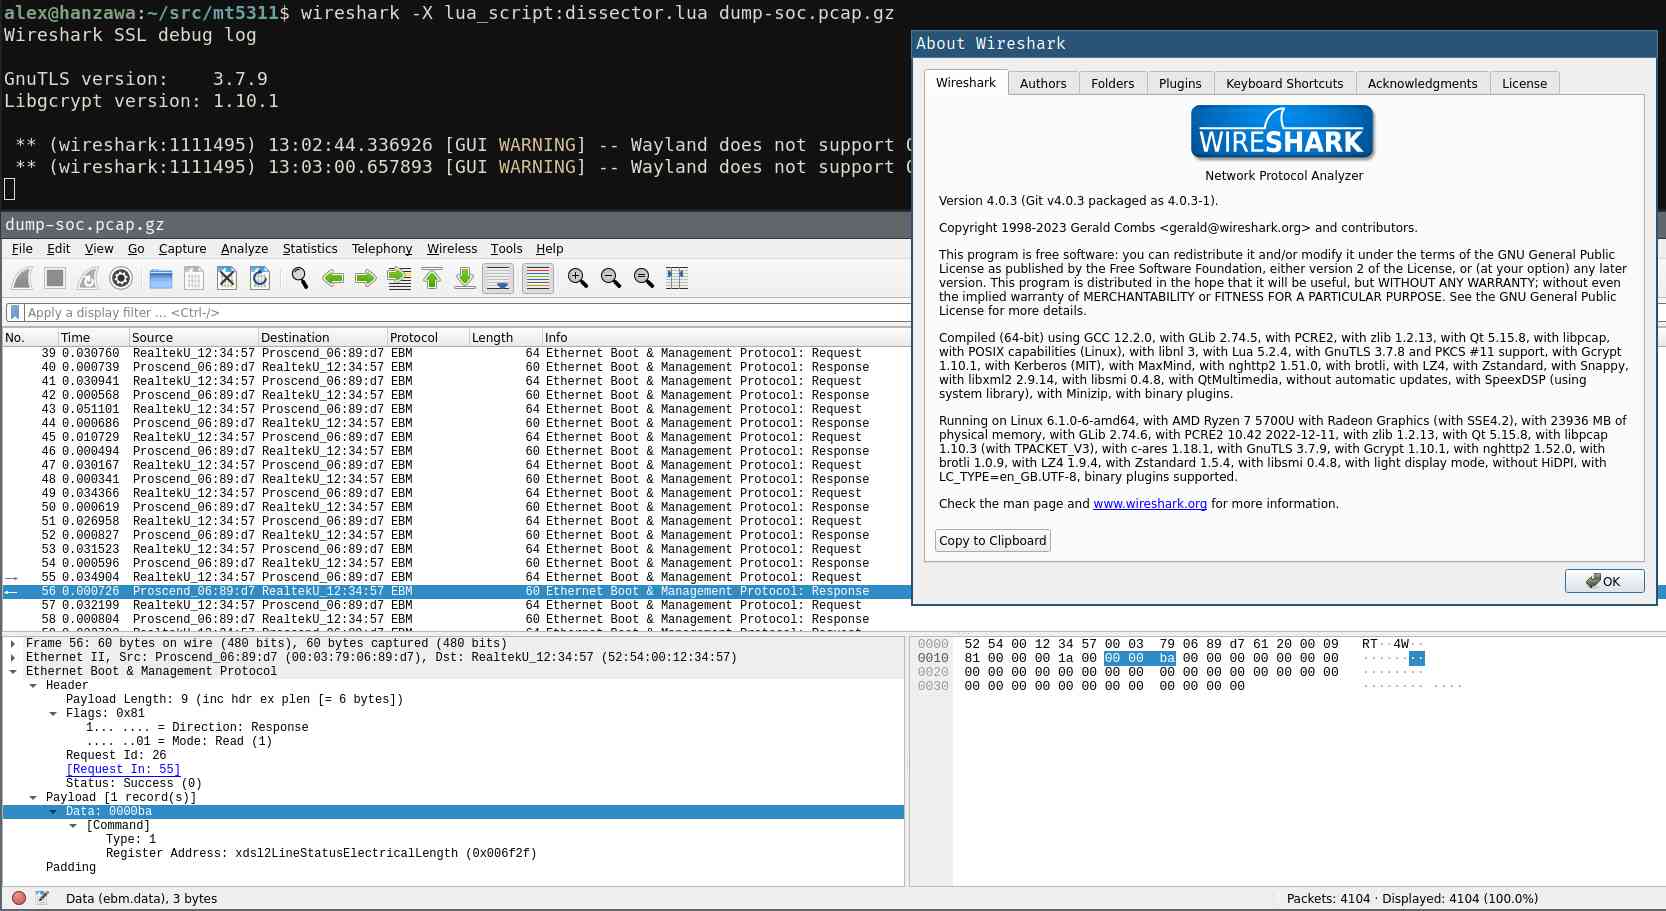Click the Normal size zoom icon
Viewport: 1666px width, 911px height.
pyautogui.click(x=644, y=278)
